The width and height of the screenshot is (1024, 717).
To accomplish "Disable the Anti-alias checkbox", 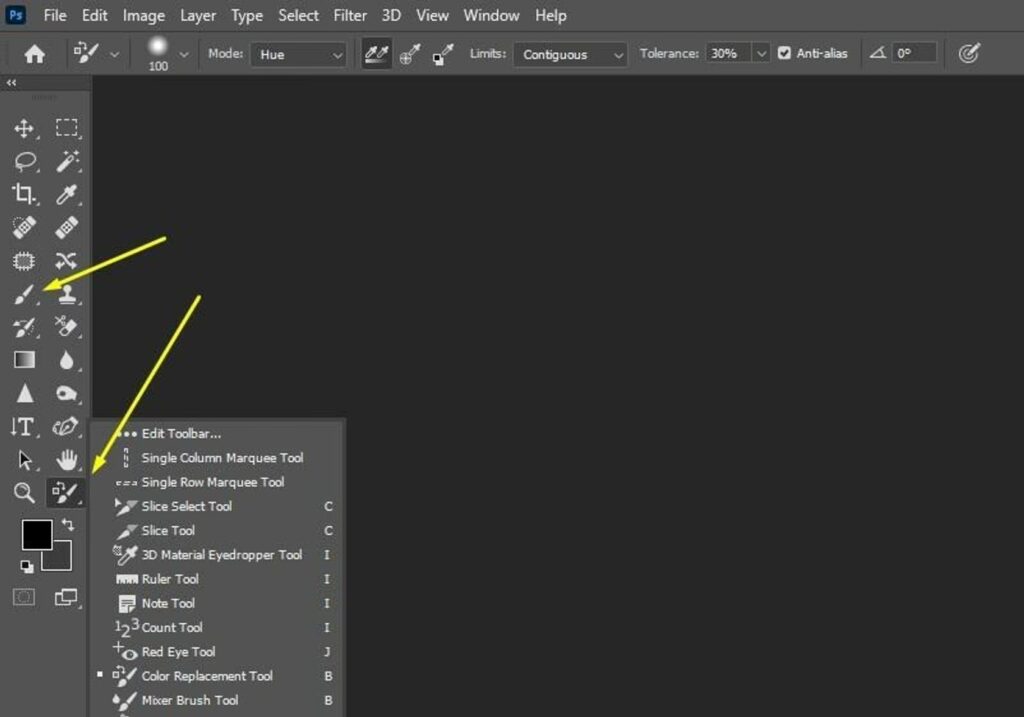I will pos(784,54).
